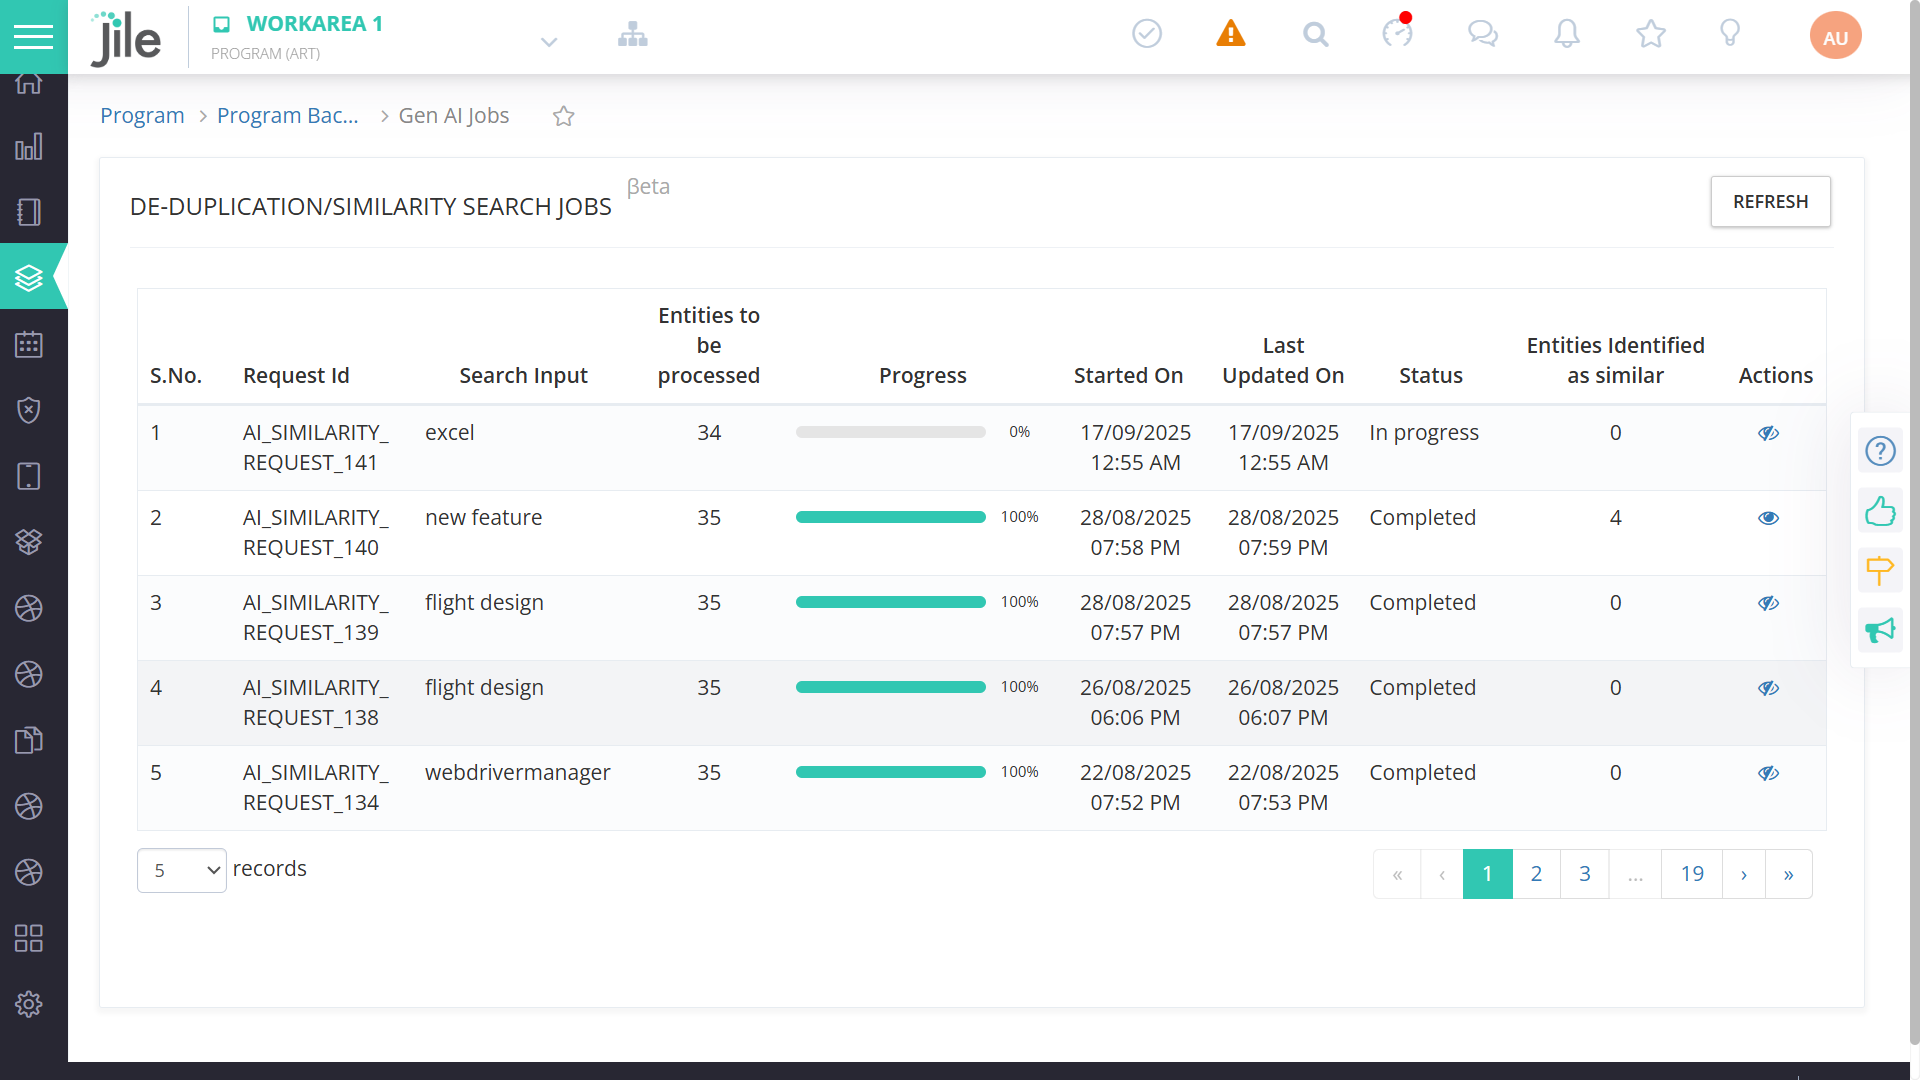
Task: Open the records per page dropdown
Action: (182, 870)
